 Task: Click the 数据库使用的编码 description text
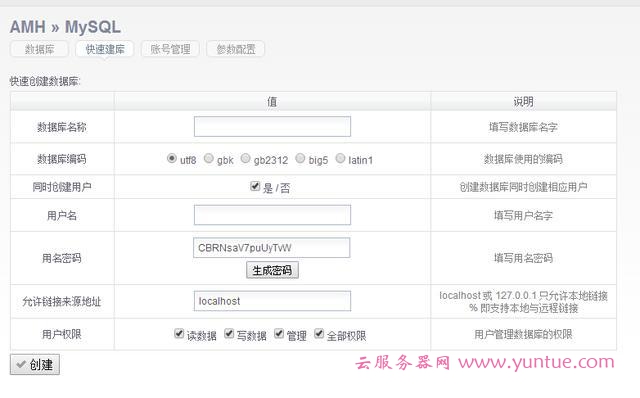pyautogui.click(x=523, y=159)
